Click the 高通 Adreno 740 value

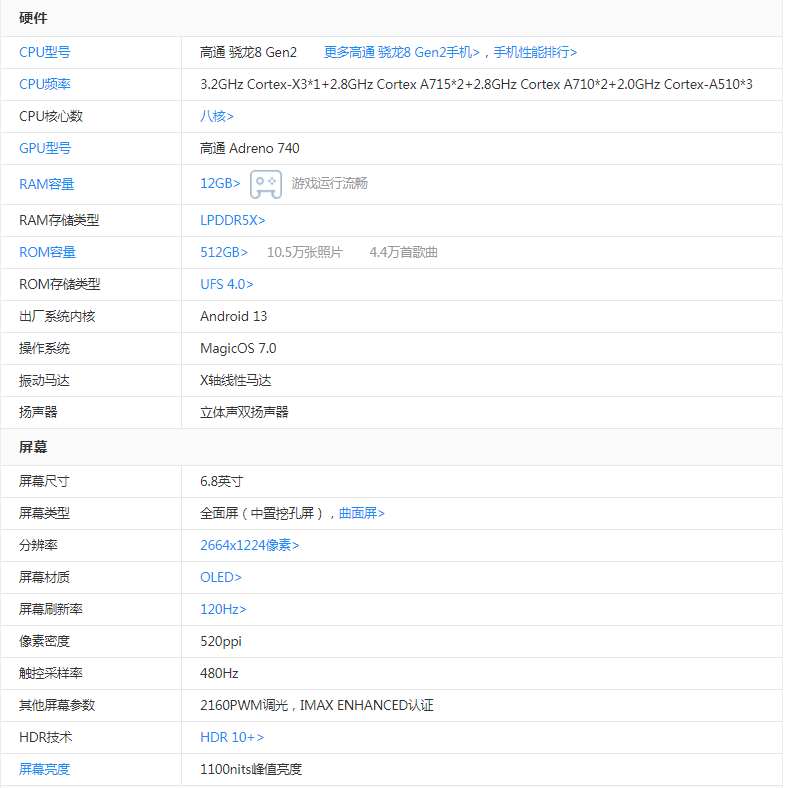tap(250, 148)
